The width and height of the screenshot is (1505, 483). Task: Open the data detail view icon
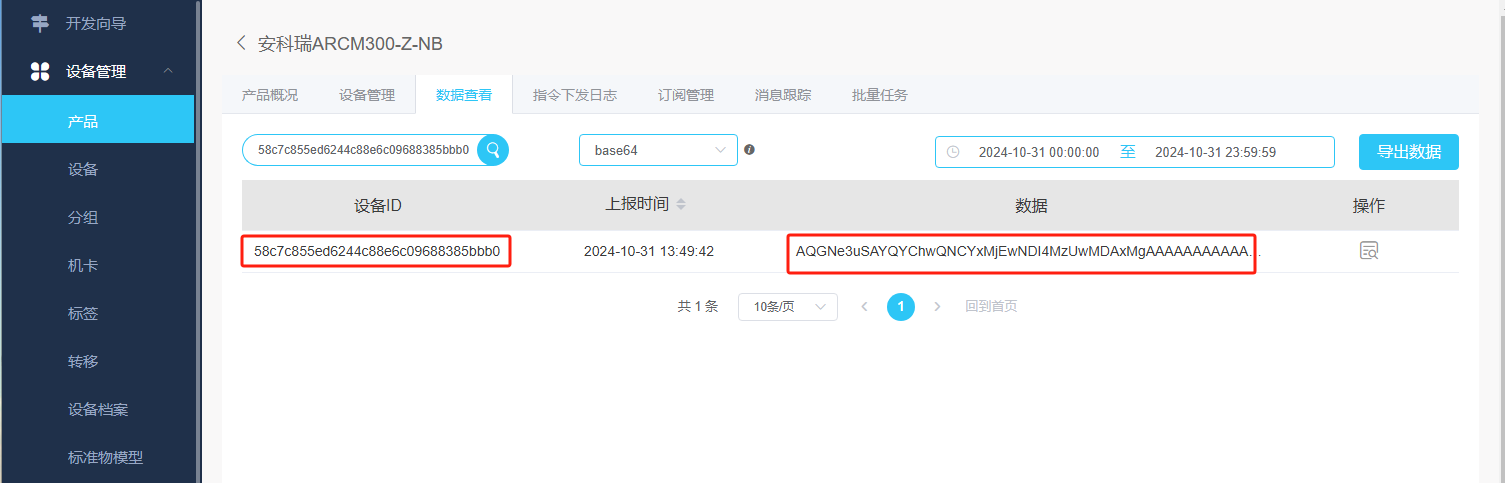tap(1368, 251)
